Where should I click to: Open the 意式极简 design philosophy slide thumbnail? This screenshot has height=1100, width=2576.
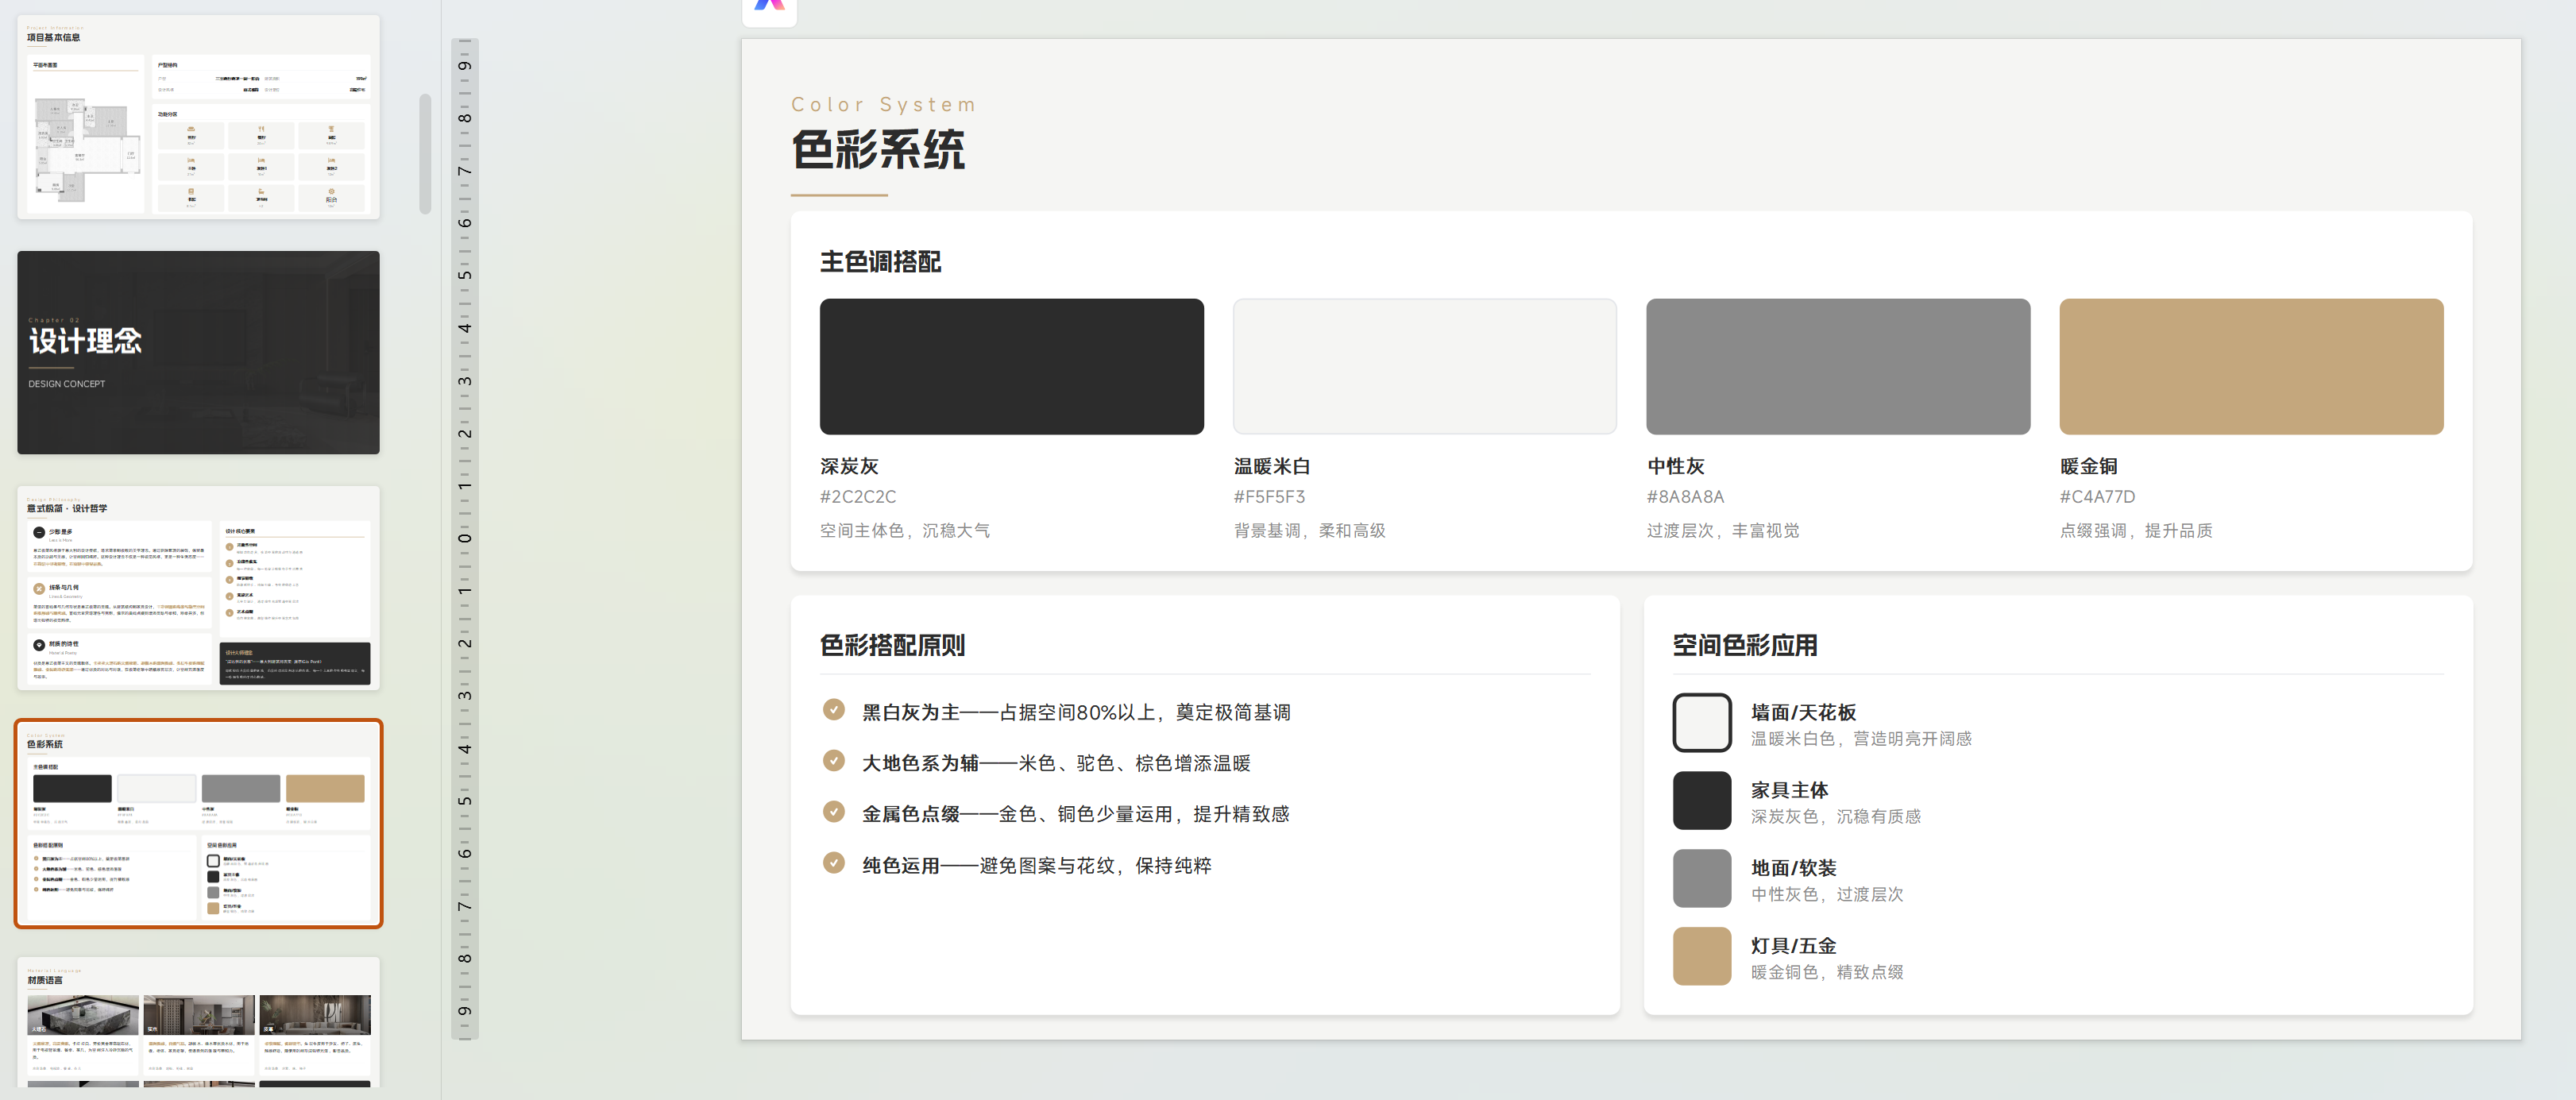[198, 588]
